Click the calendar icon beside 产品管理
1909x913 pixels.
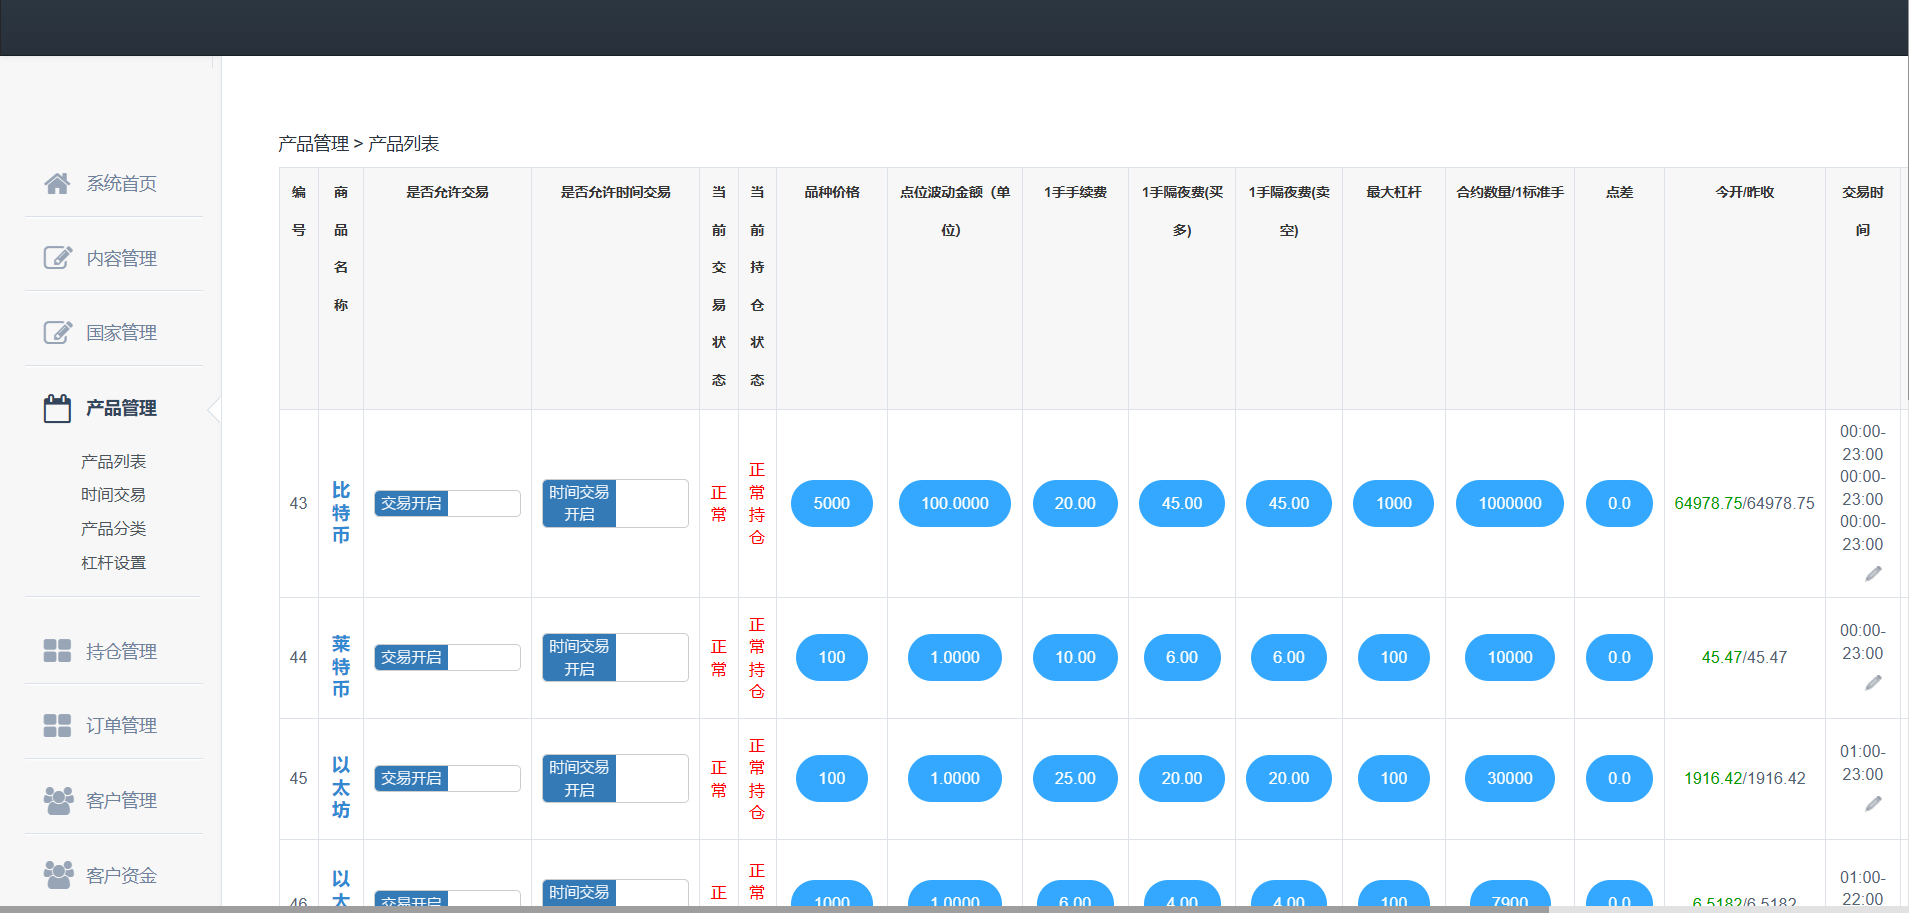57,408
